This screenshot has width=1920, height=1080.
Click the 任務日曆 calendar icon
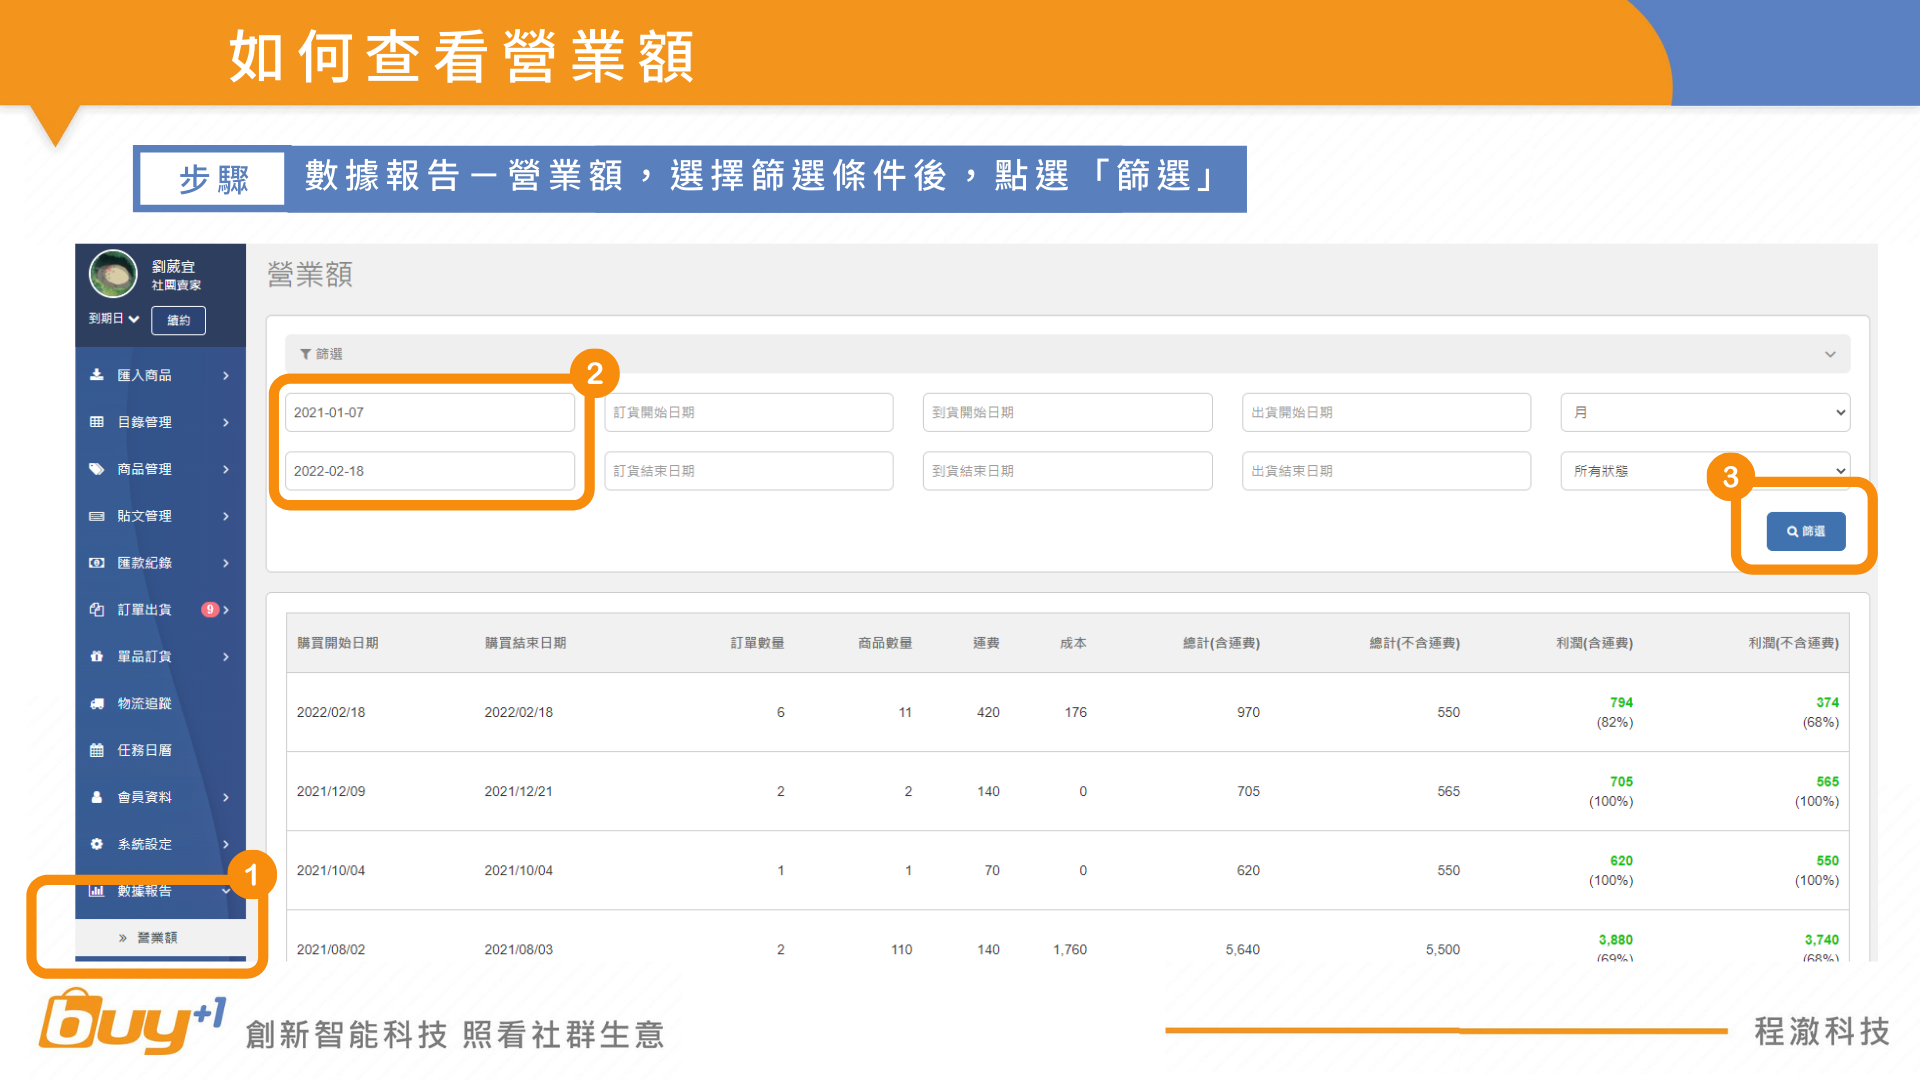(x=97, y=750)
